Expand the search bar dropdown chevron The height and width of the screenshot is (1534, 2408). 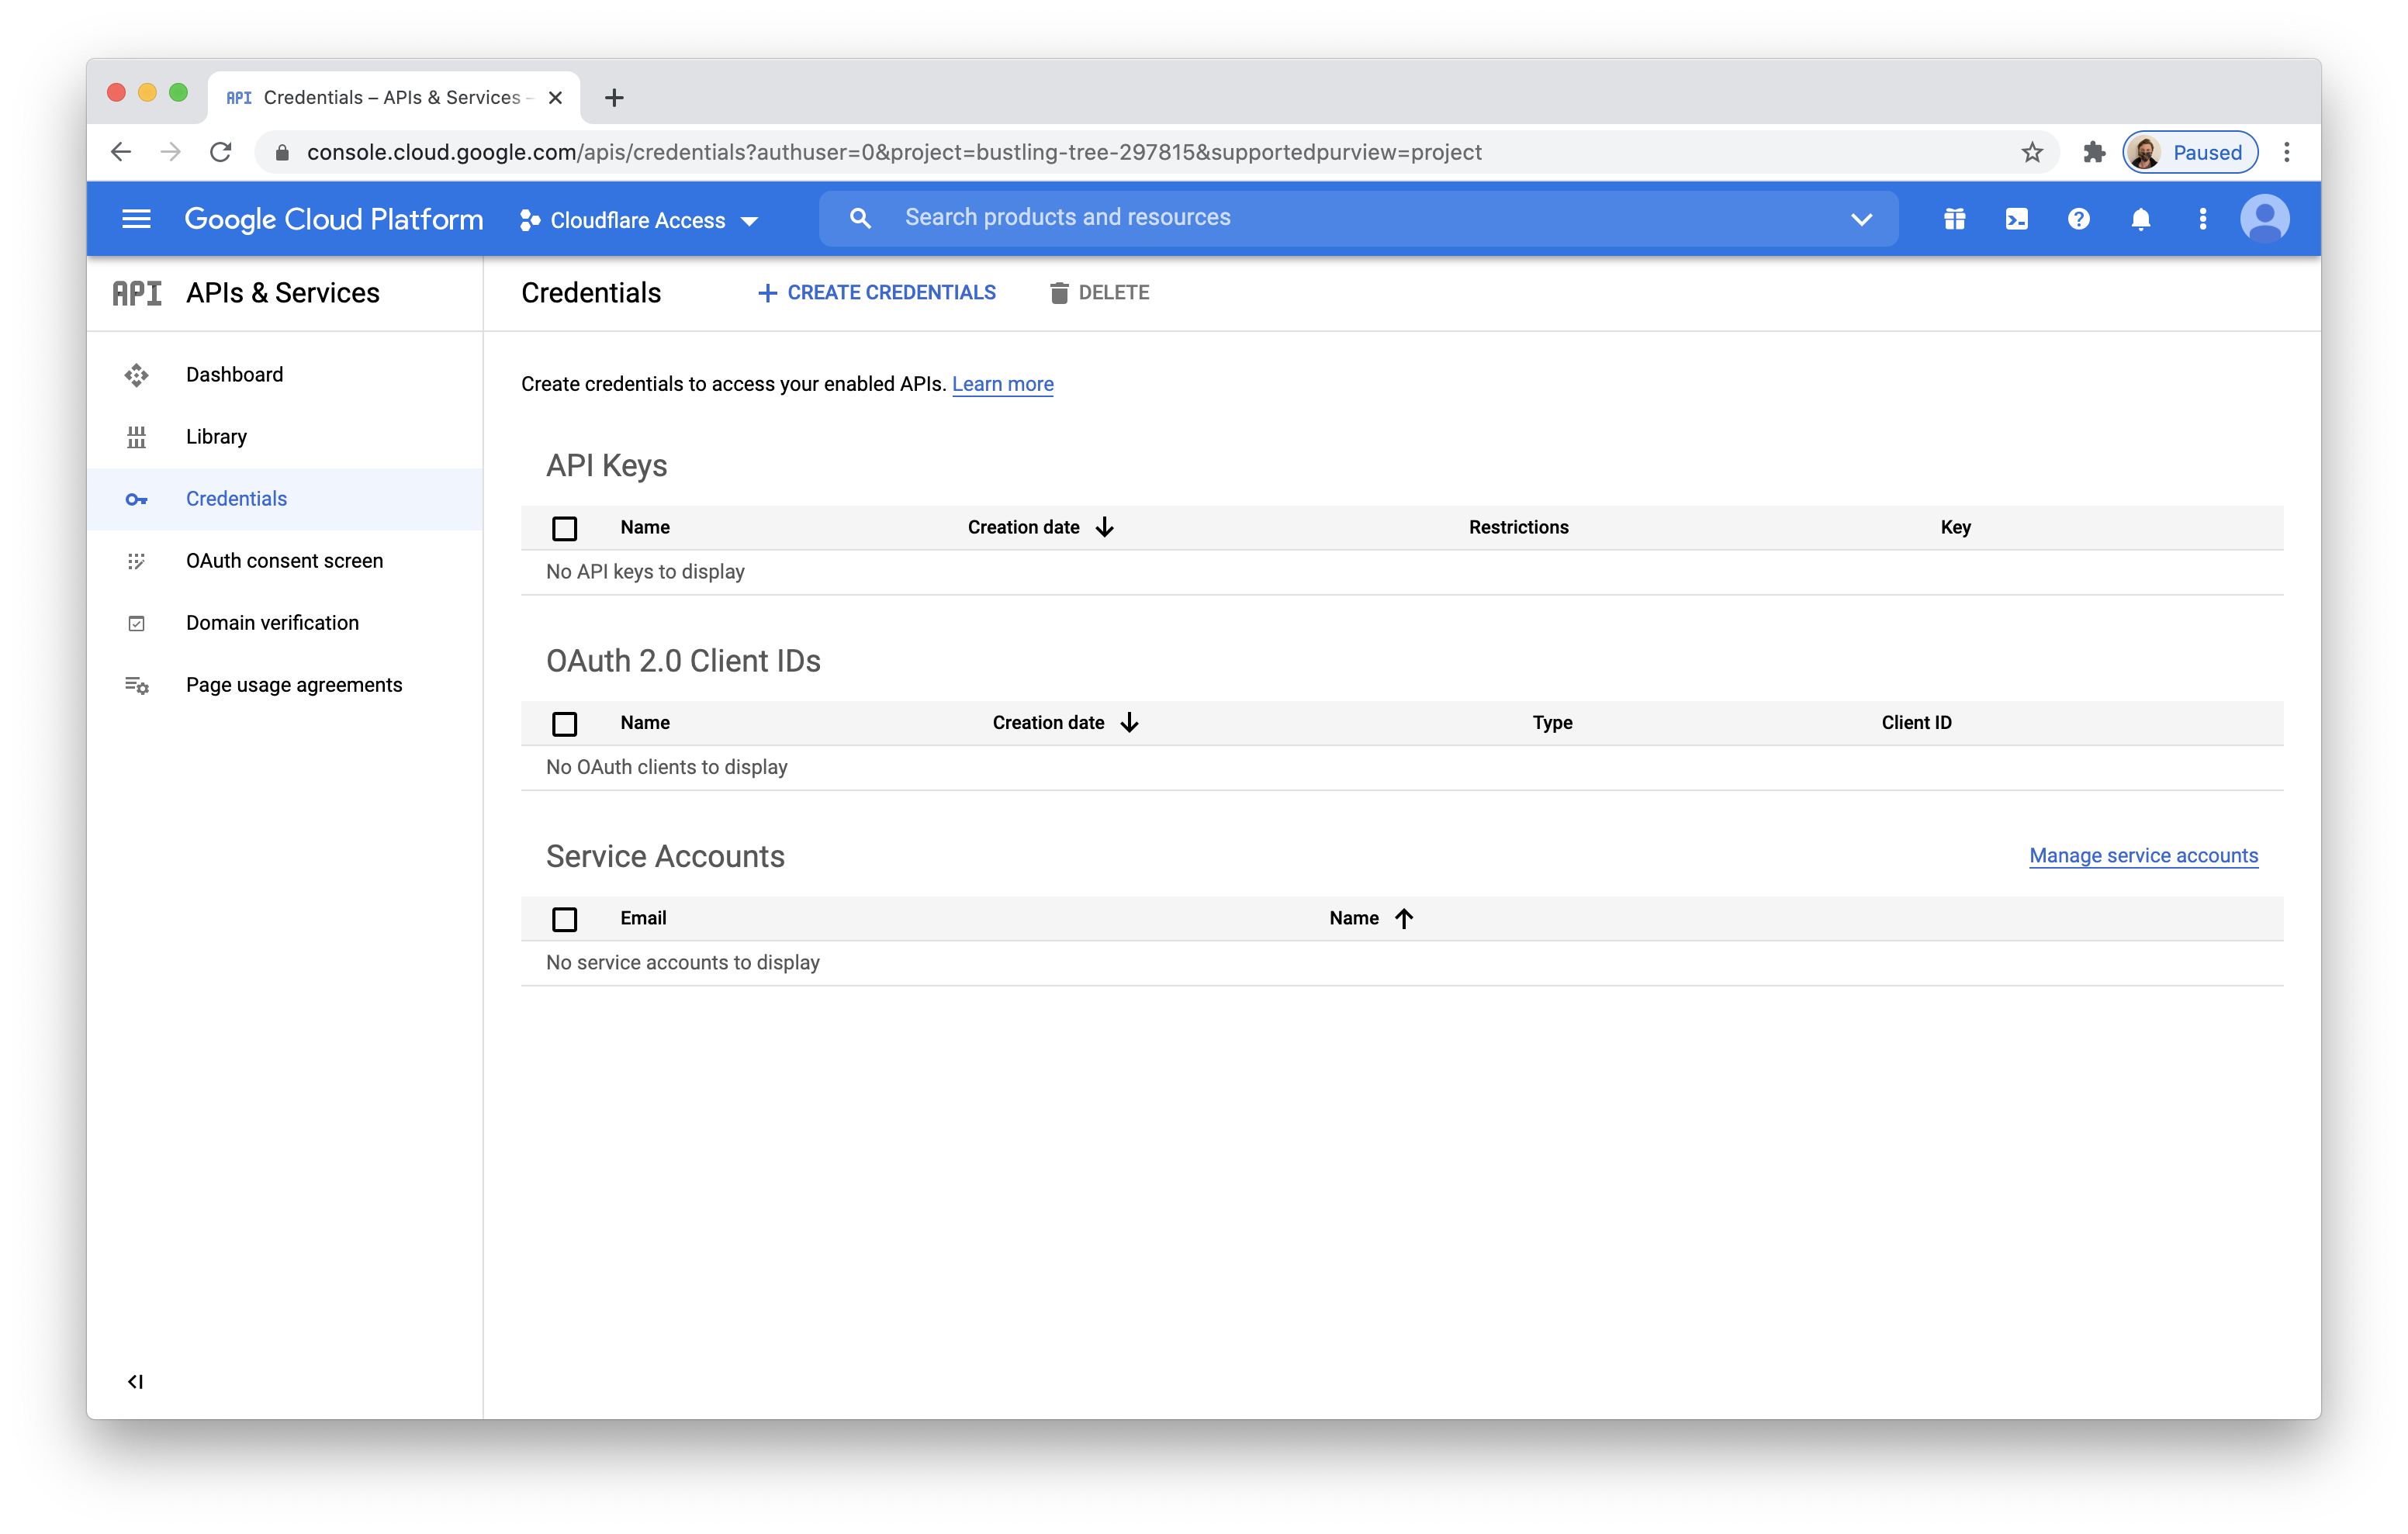pos(1860,219)
